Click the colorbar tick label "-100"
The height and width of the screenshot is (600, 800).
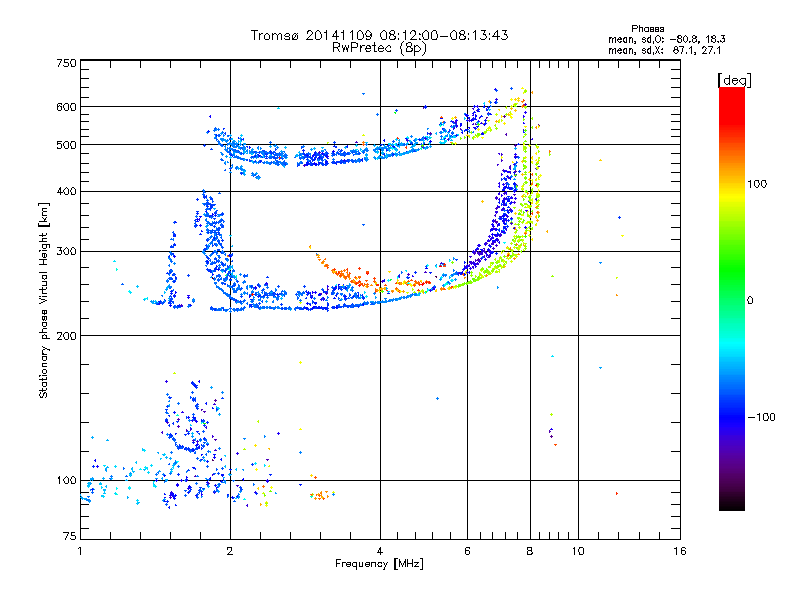coord(761,417)
